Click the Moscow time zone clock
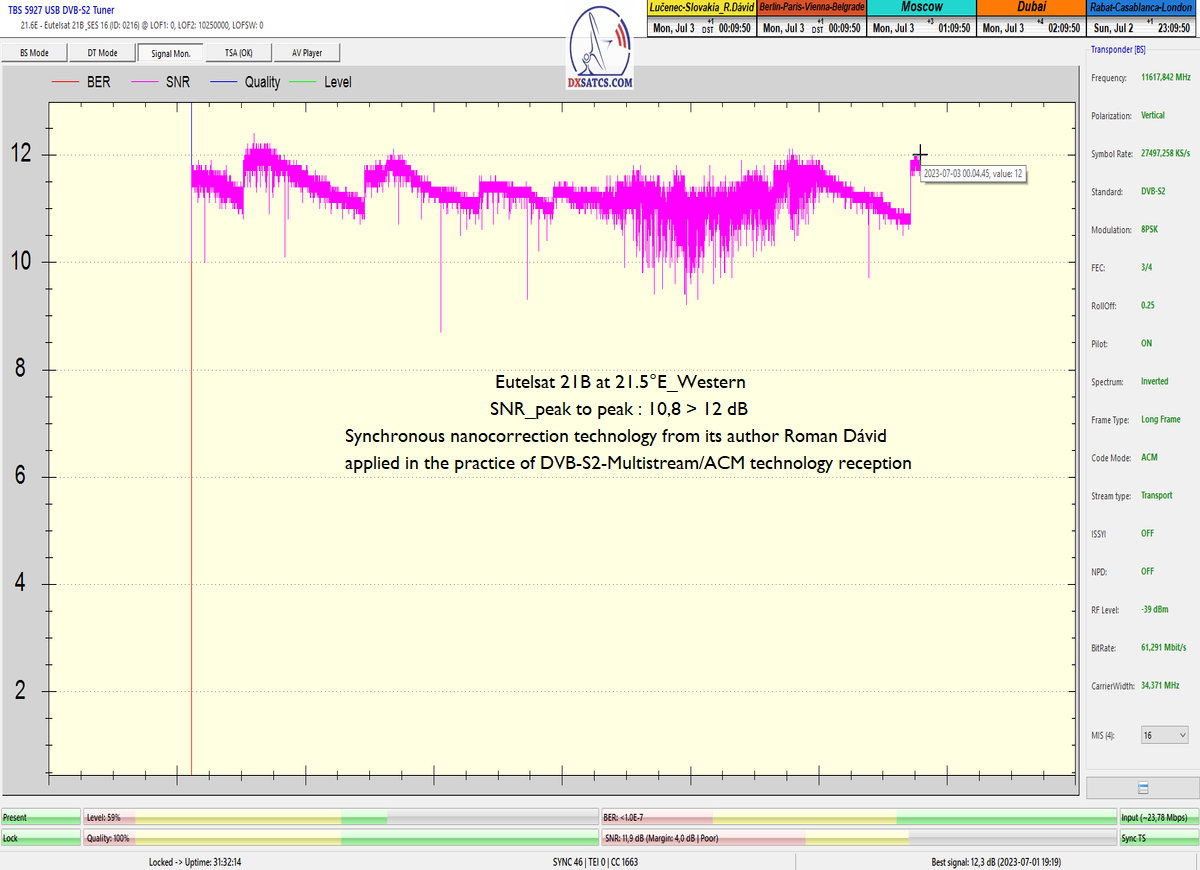Viewport: 1200px width, 870px height. 921,19
